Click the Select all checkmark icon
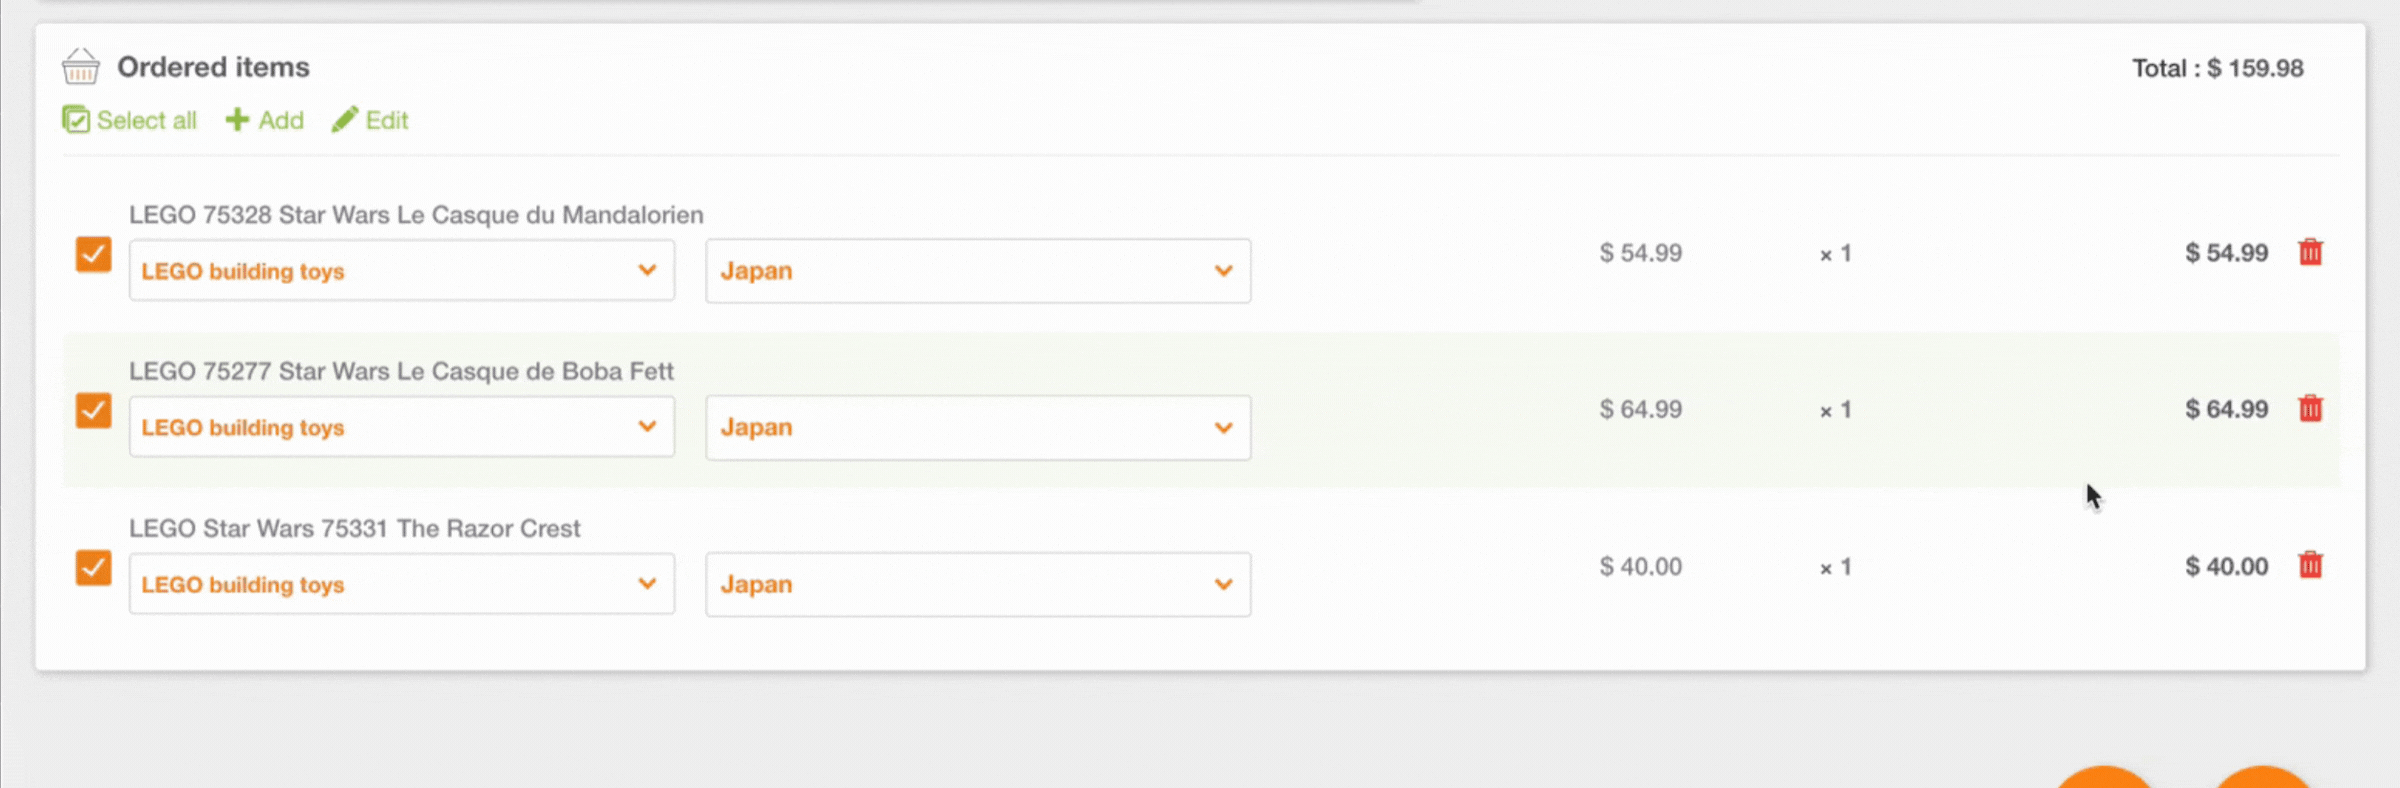Screen dimensions: 2400x788 point(77,119)
